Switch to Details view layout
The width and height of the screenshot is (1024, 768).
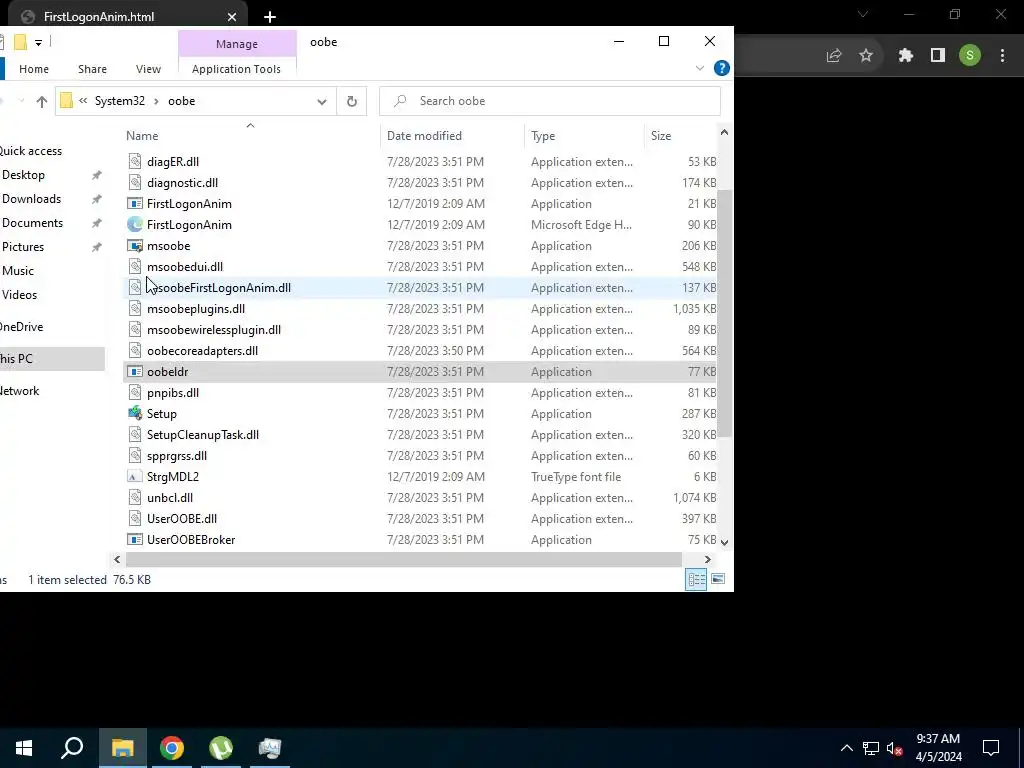[696, 579]
